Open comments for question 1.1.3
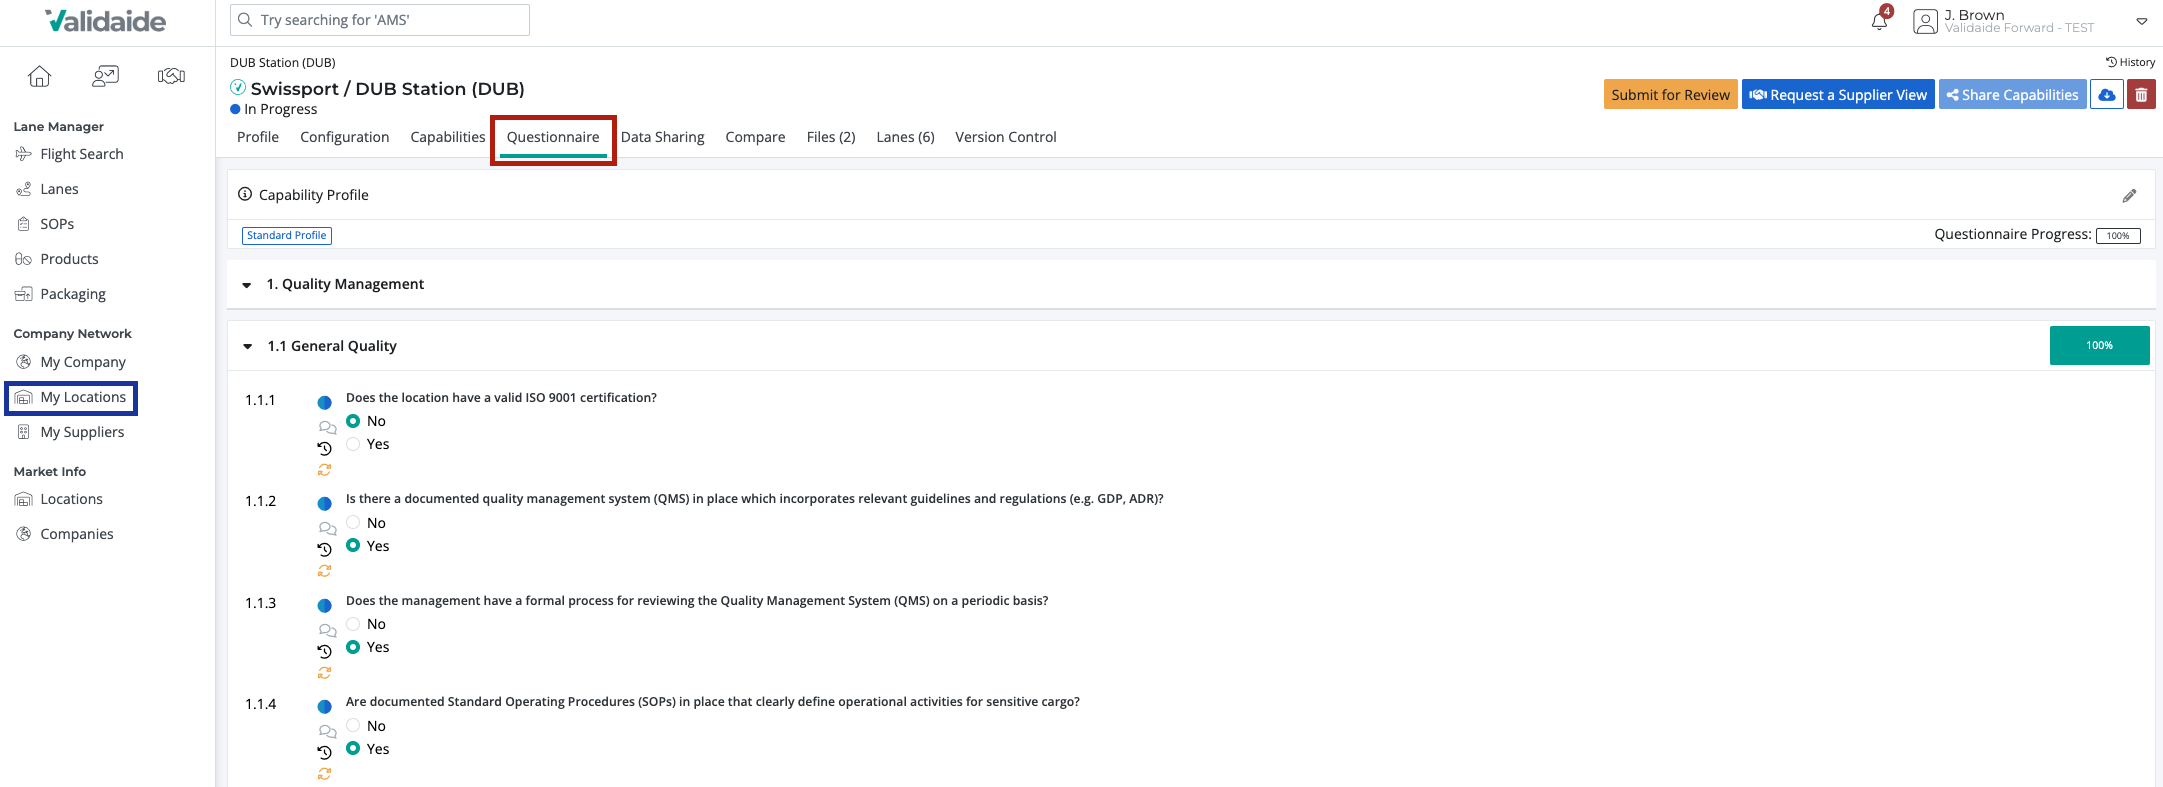 pyautogui.click(x=327, y=630)
